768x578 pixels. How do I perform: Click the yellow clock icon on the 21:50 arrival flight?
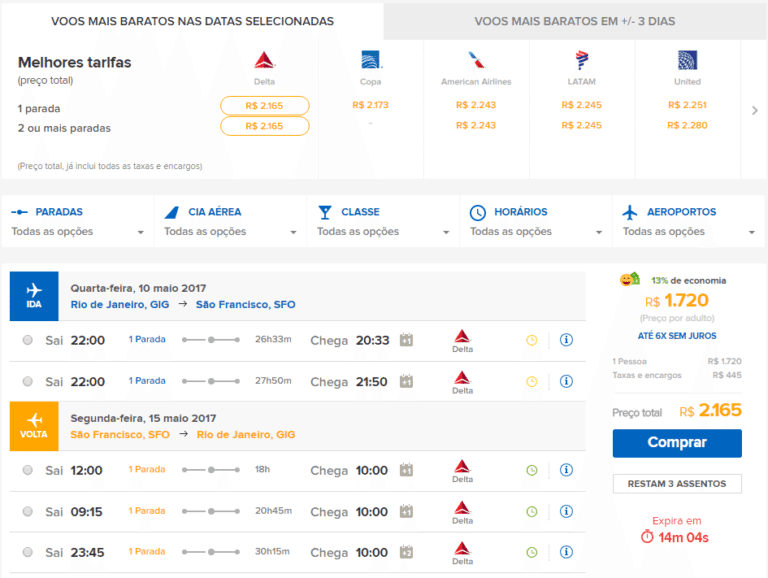(532, 381)
